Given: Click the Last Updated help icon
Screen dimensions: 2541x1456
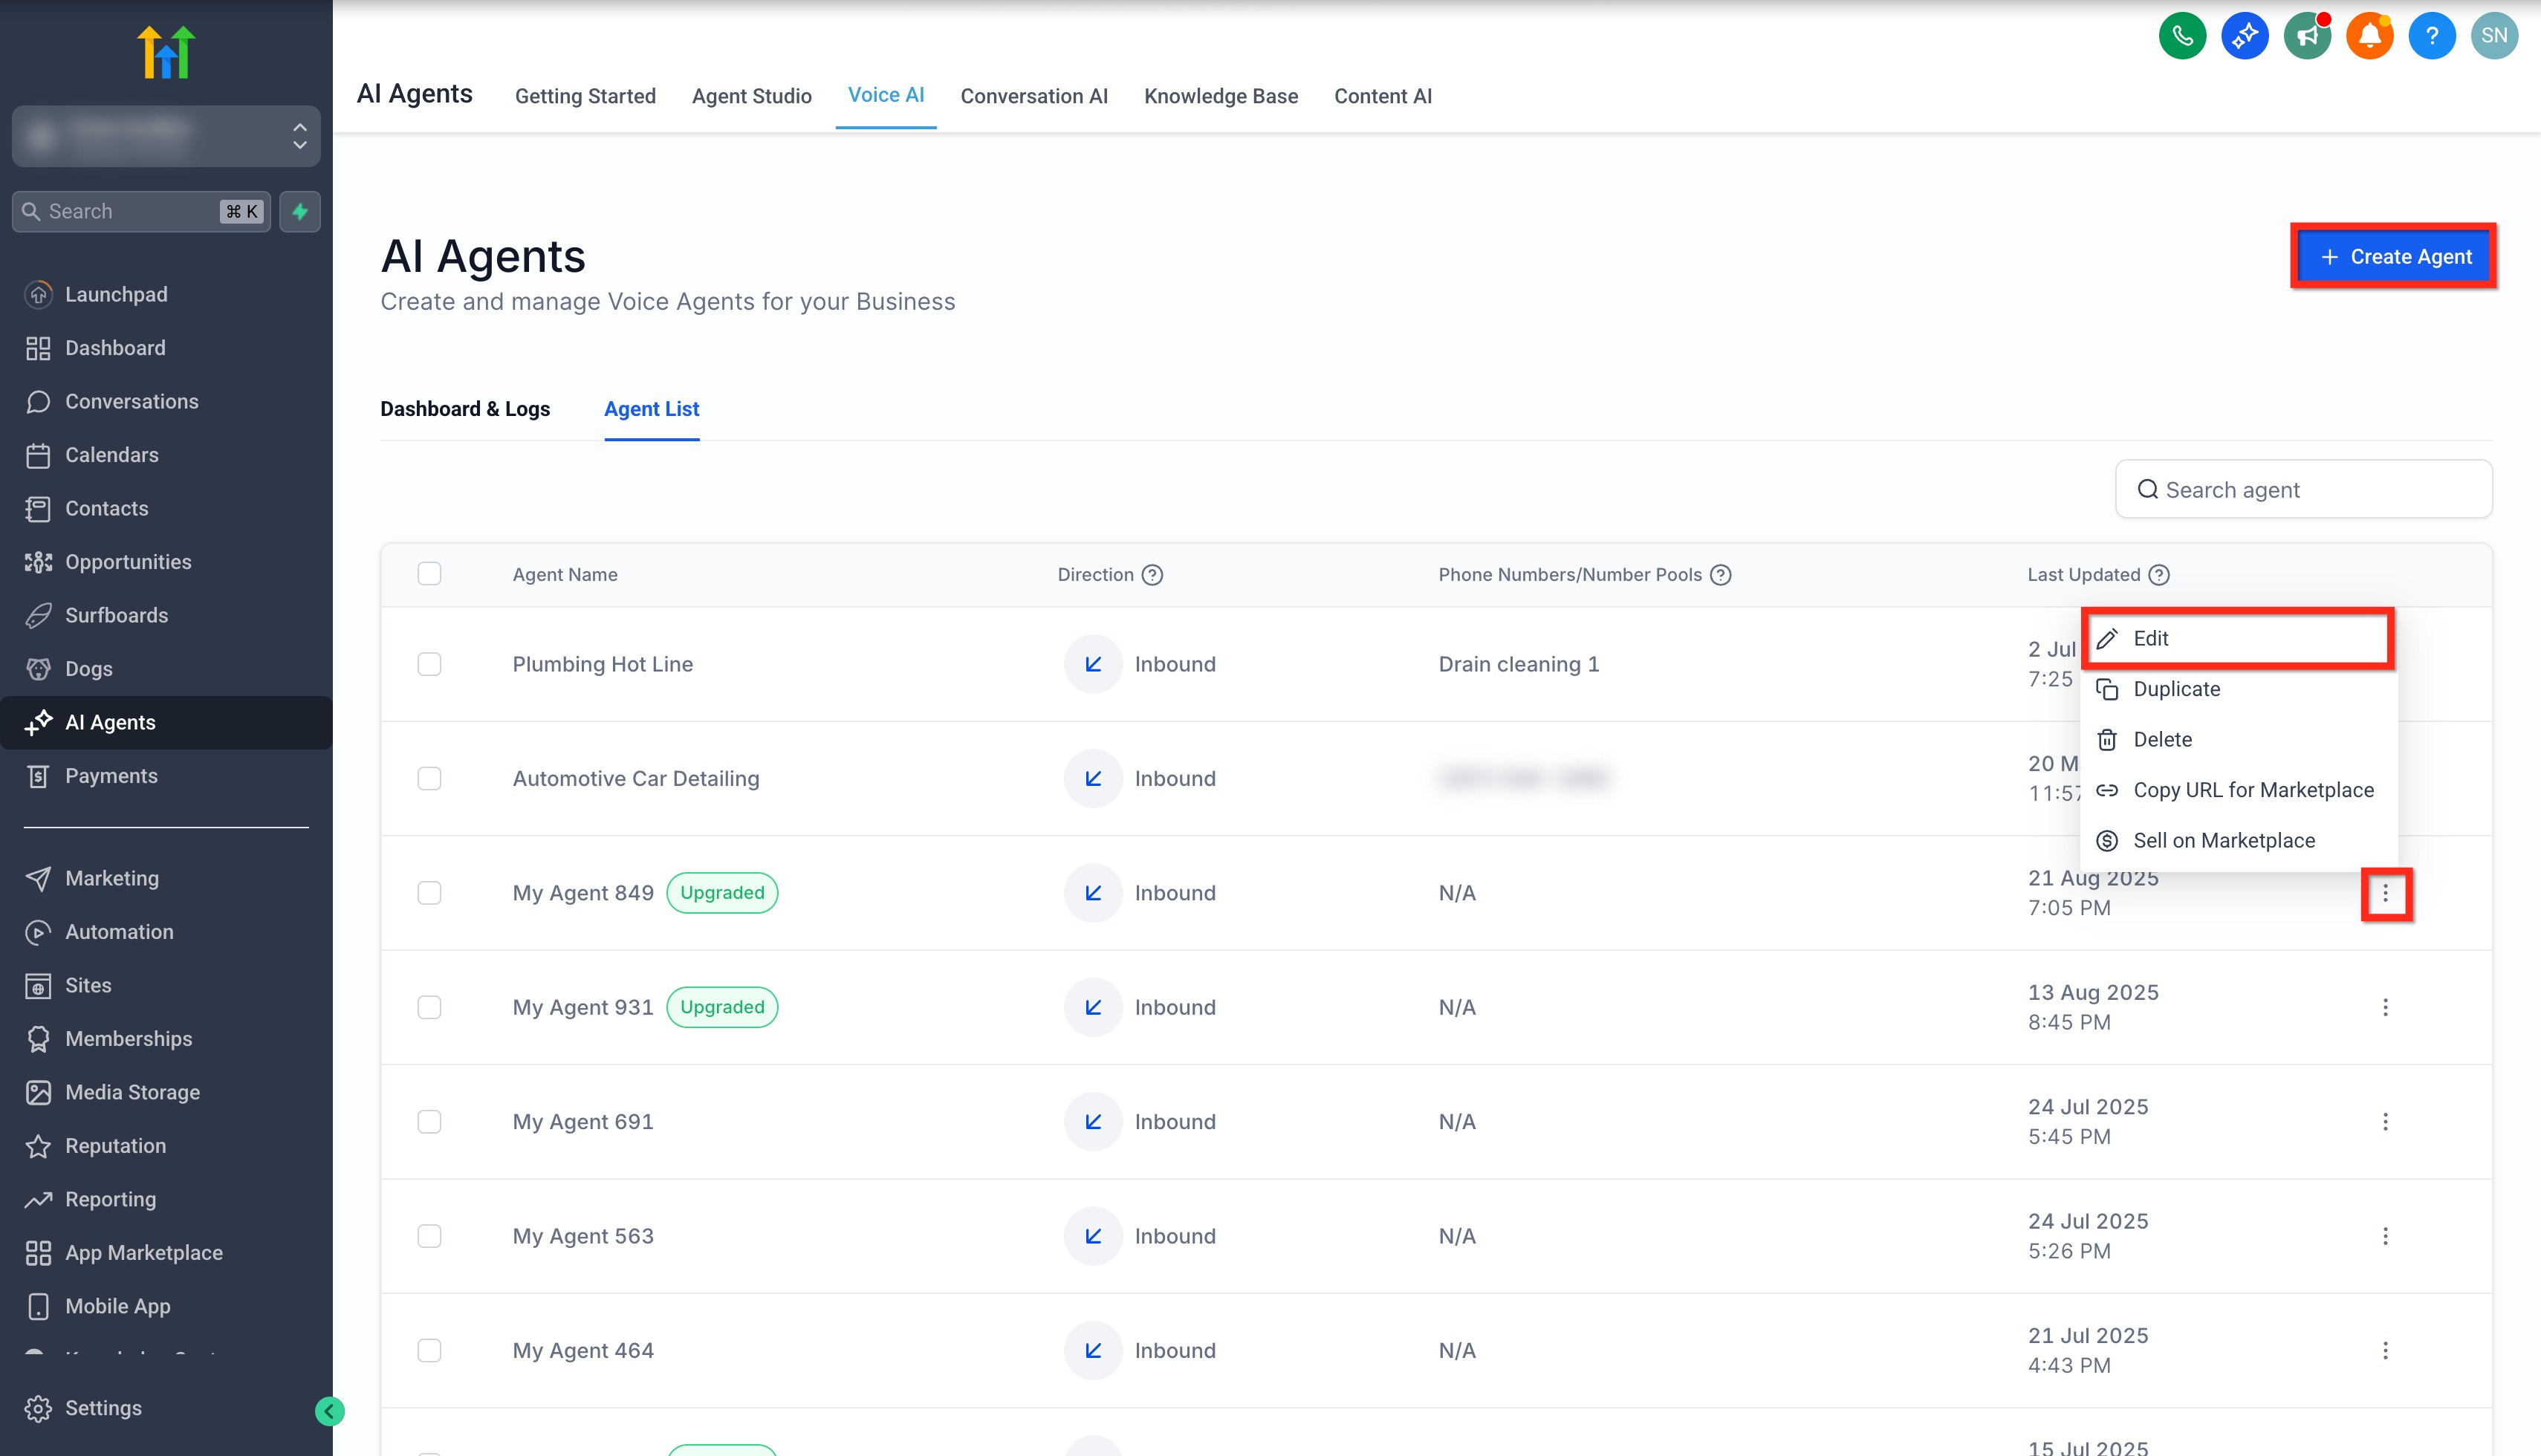Looking at the screenshot, I should [x=2159, y=575].
